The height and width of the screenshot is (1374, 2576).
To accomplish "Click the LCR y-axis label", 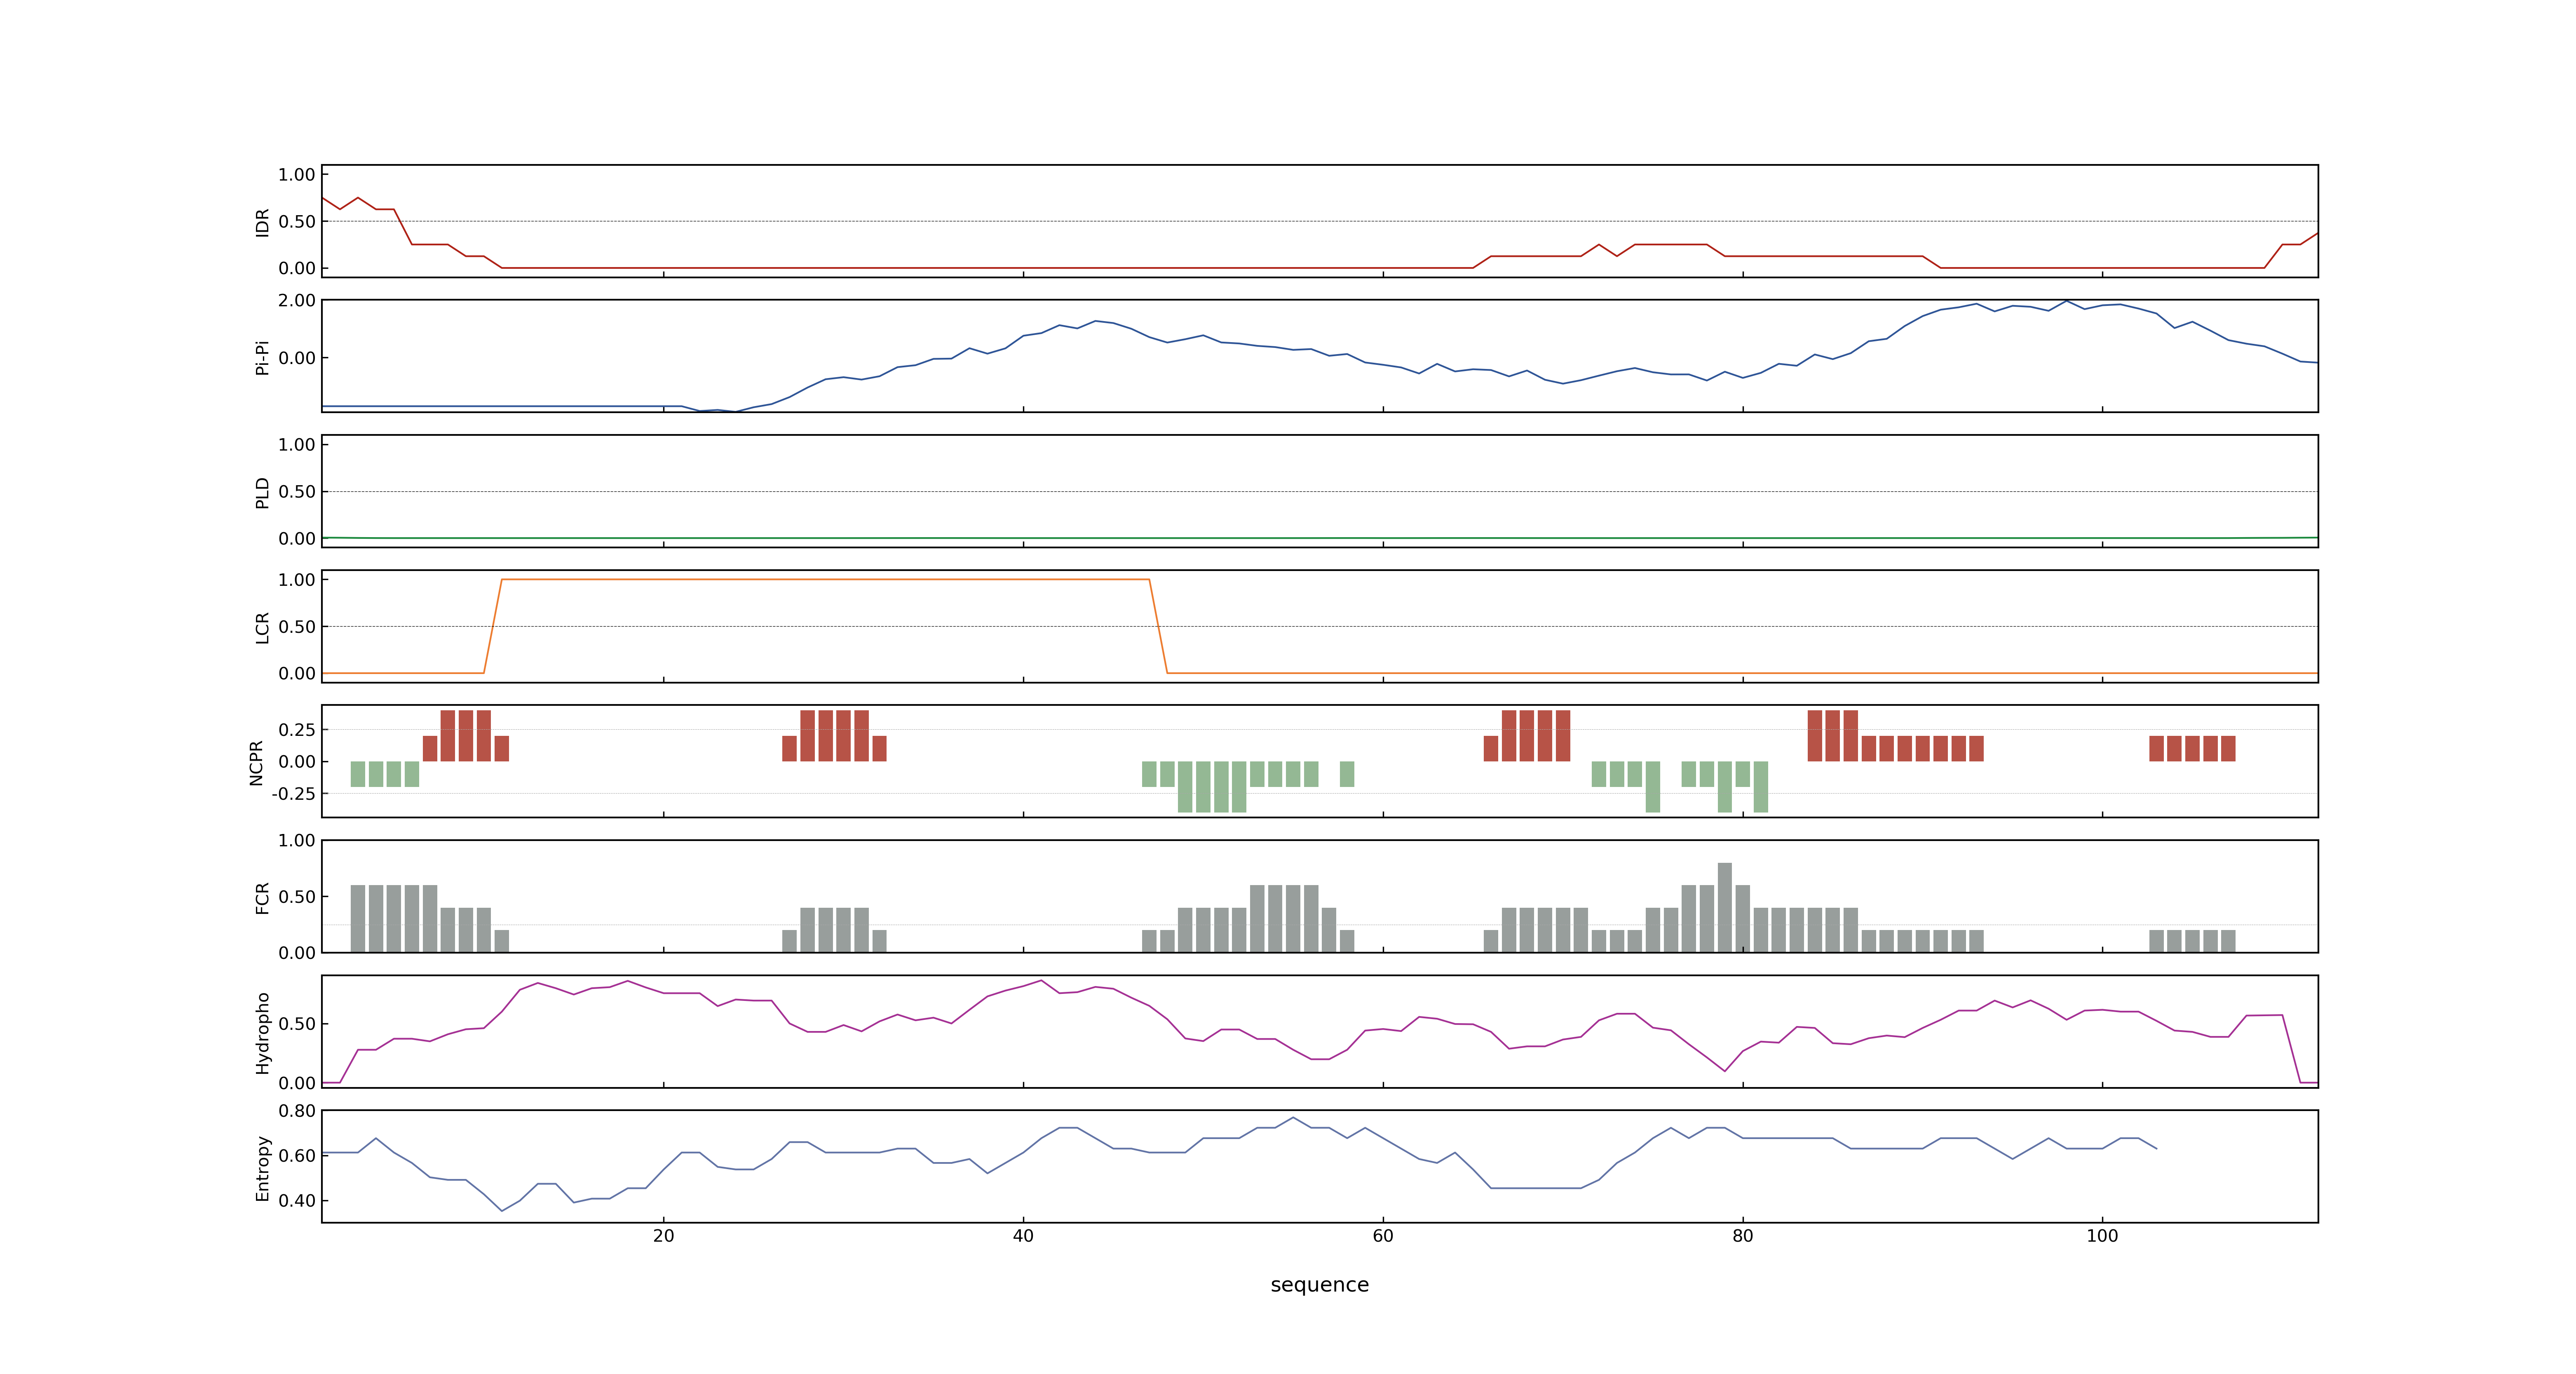I will pos(262,627).
